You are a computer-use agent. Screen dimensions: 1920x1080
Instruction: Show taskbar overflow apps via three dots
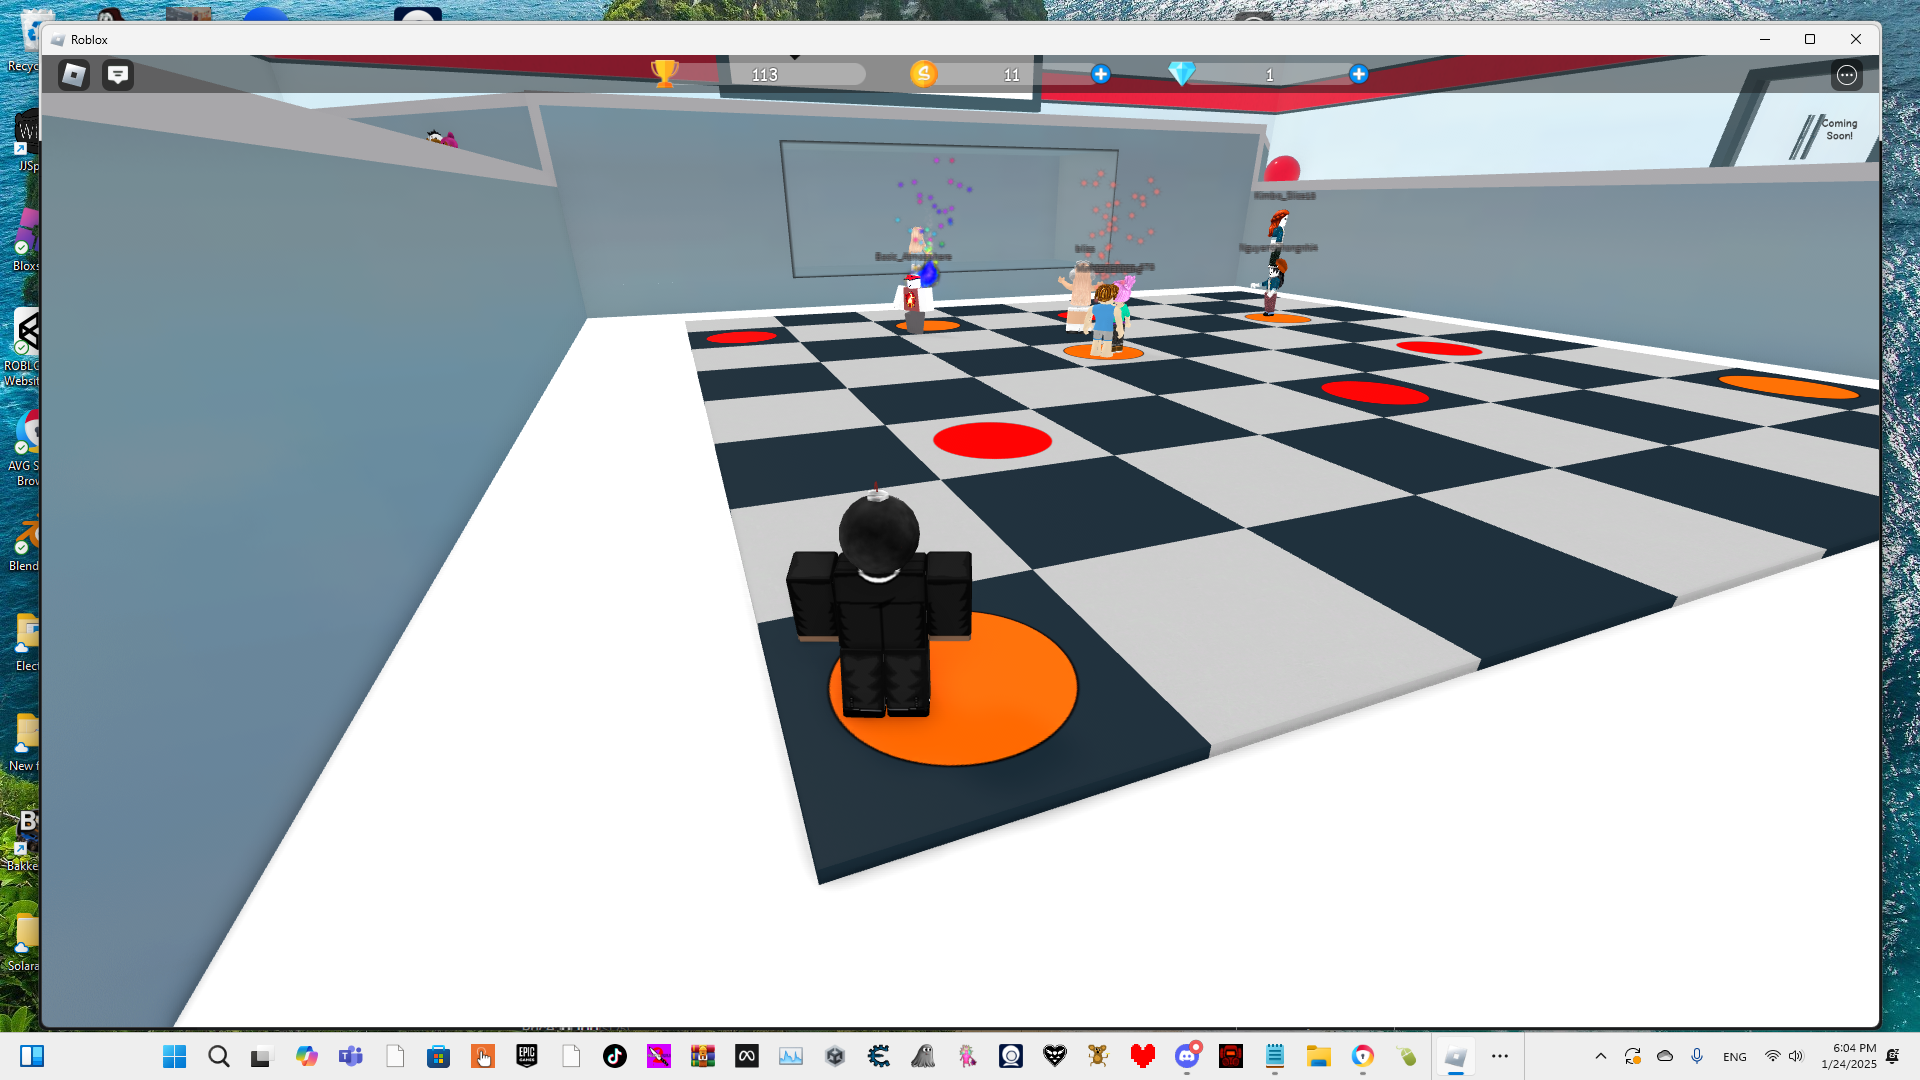pyautogui.click(x=1499, y=1056)
